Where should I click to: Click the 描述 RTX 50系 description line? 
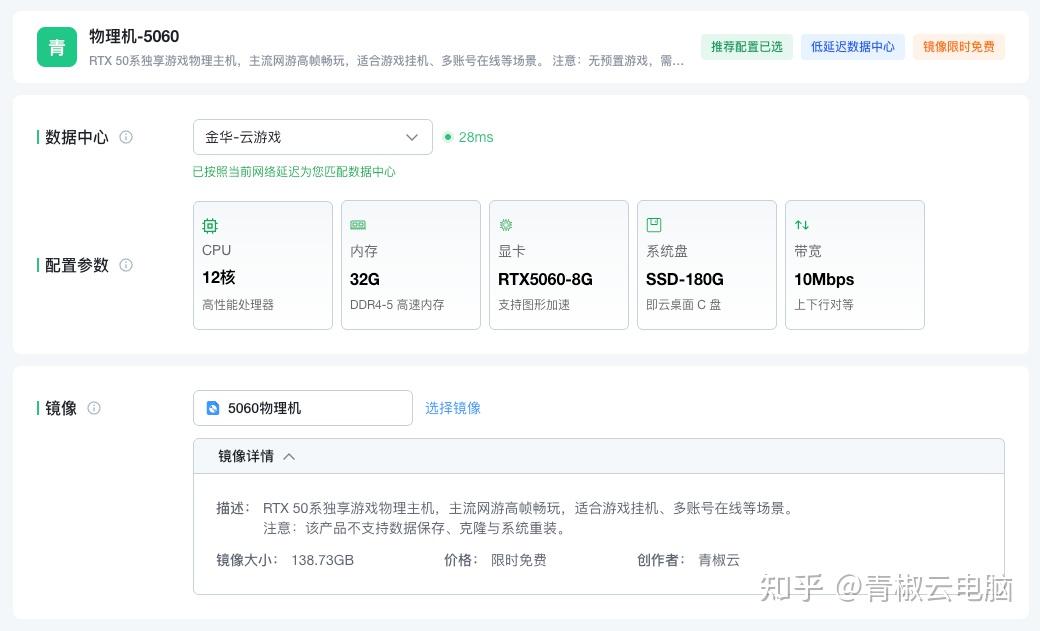505,509
